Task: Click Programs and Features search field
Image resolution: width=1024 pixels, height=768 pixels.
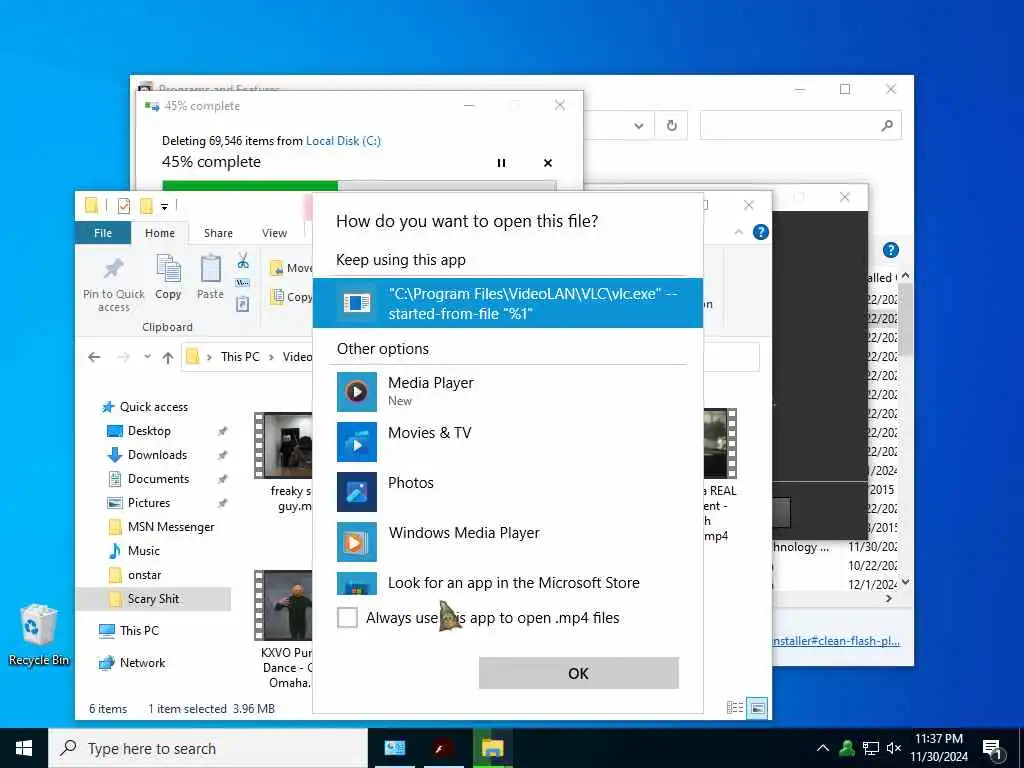Action: [x=800, y=125]
